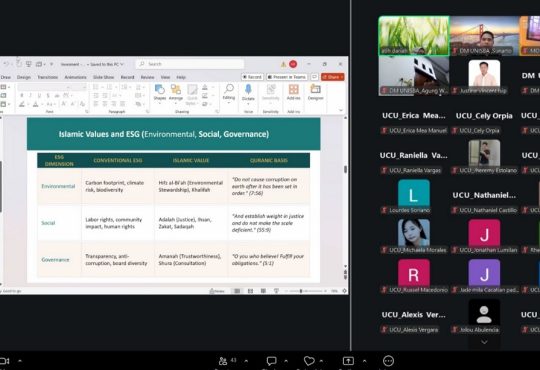
Task: Expand Zoom share screen options caret
Action: 364,361
